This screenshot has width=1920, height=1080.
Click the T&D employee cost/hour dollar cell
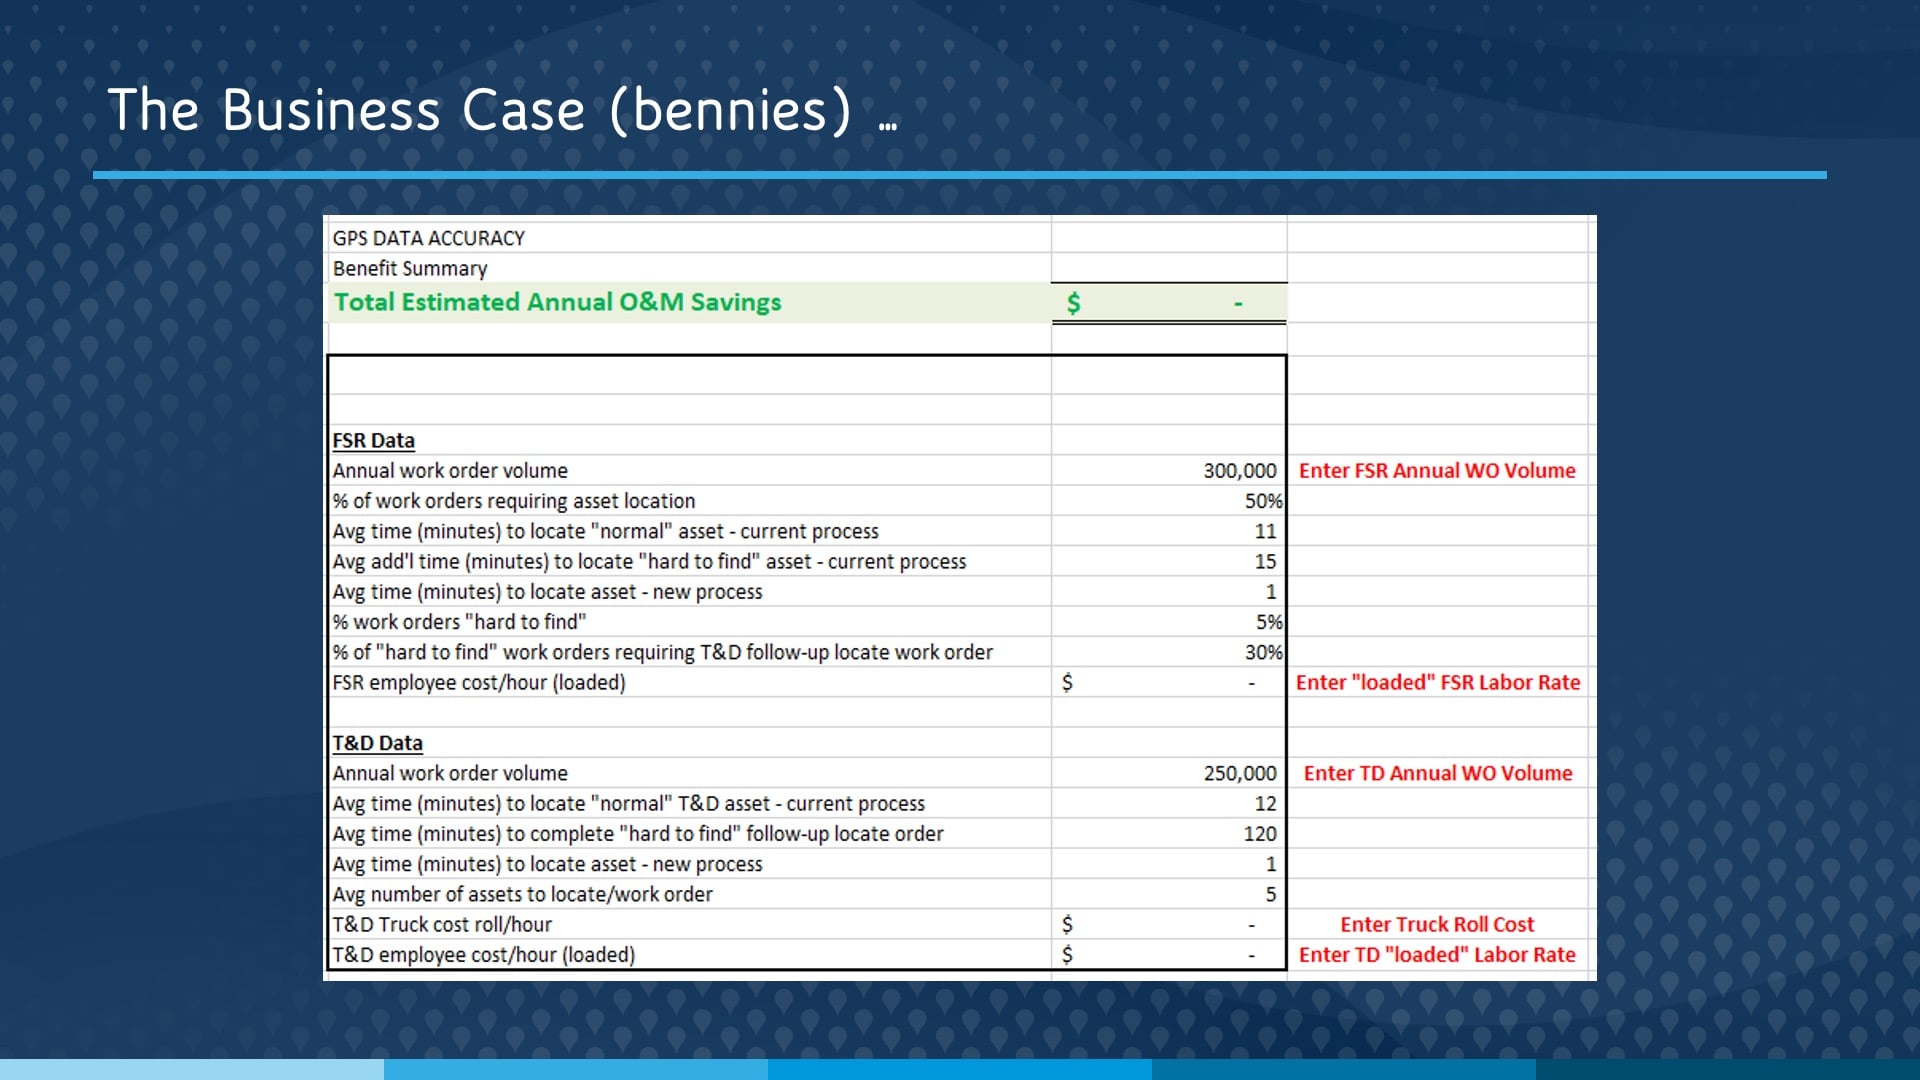[x=1168, y=954]
